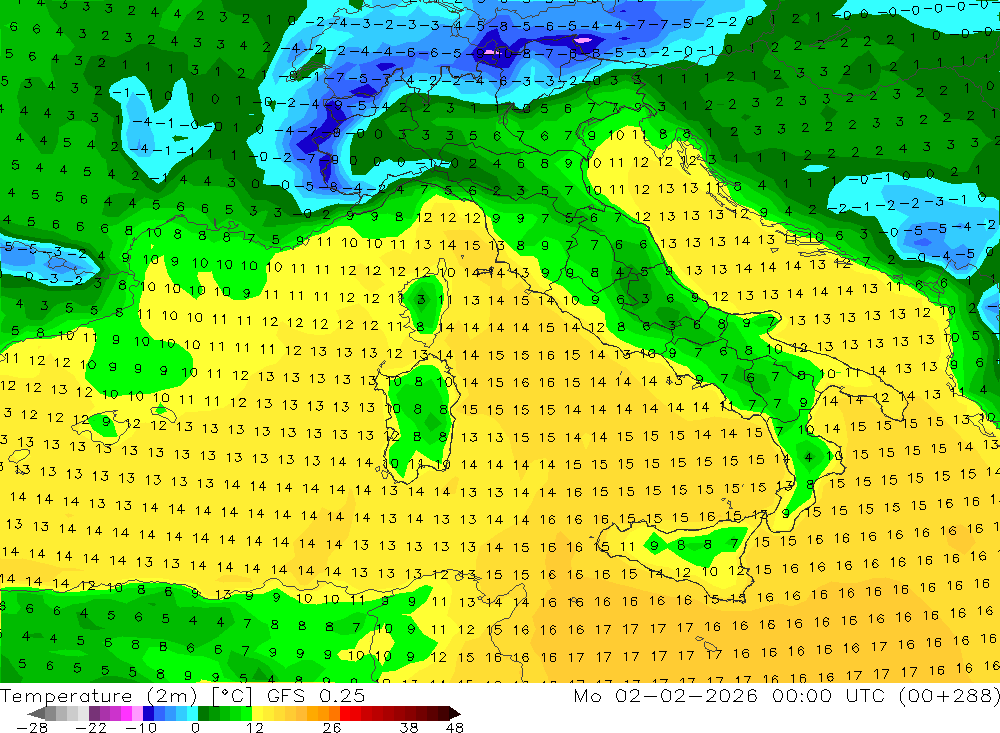
Task: Click the dark right arrow of color bar
Action: coord(455,713)
